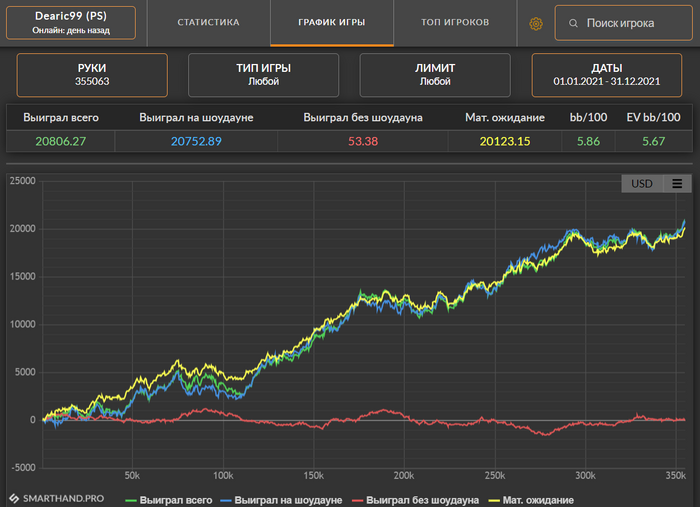Click the USD currency button
This screenshot has height=507, width=700.
(641, 184)
